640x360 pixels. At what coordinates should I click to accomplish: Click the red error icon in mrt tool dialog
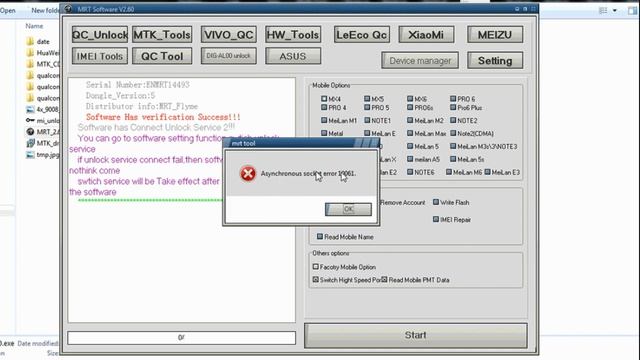(248, 173)
